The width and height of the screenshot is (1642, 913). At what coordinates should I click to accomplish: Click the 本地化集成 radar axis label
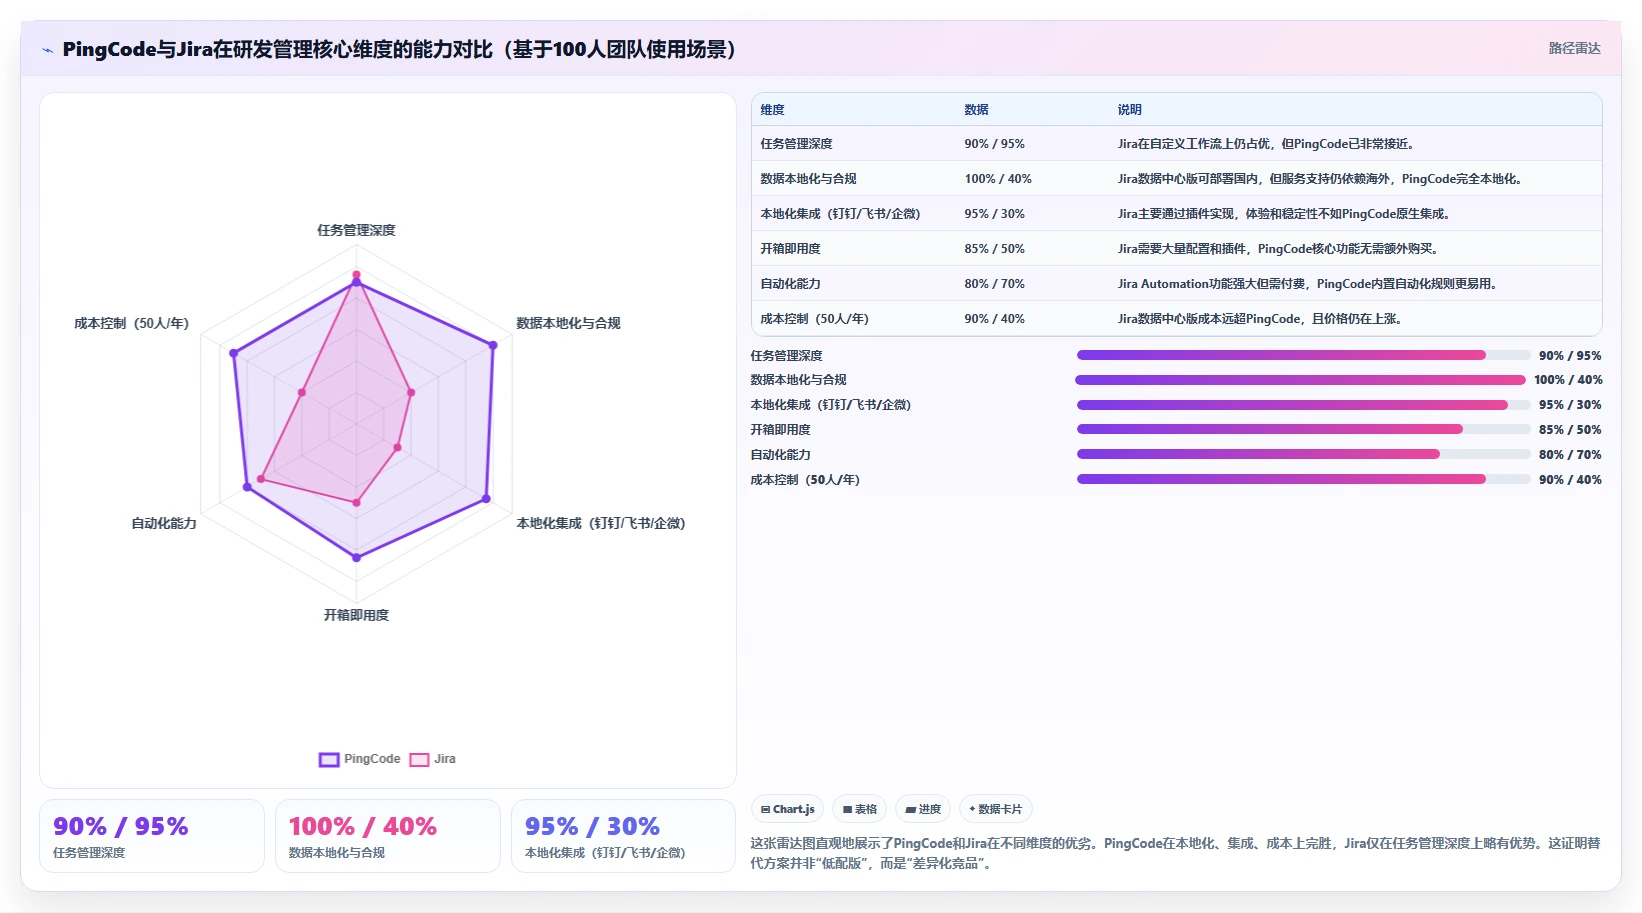point(600,523)
